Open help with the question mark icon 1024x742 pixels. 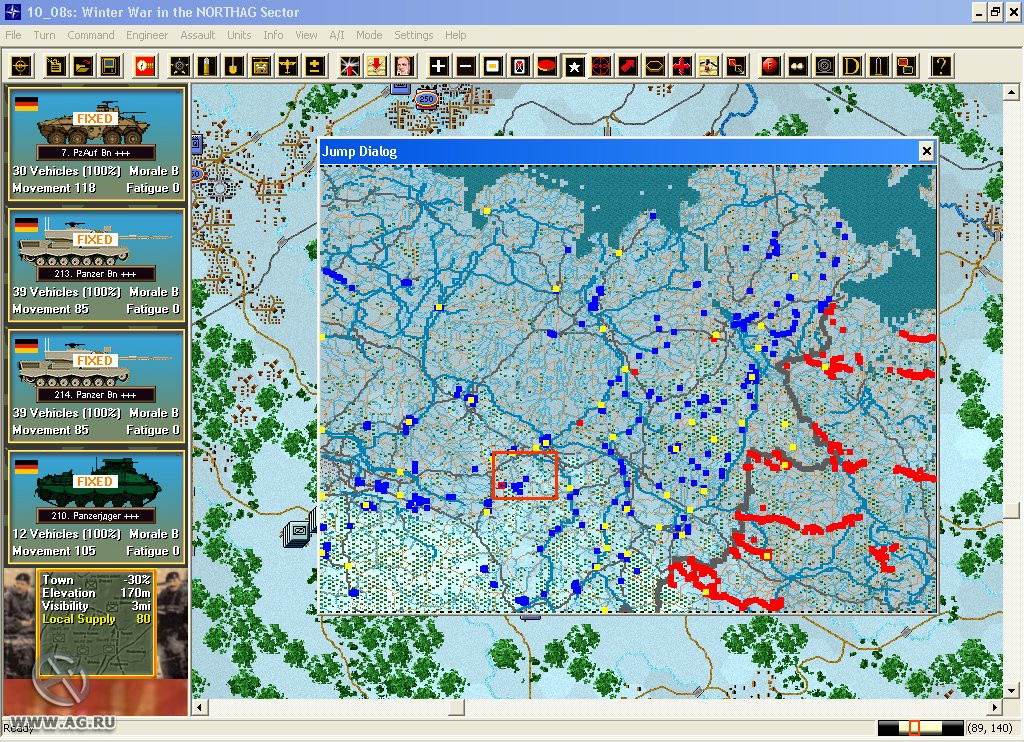[x=940, y=66]
